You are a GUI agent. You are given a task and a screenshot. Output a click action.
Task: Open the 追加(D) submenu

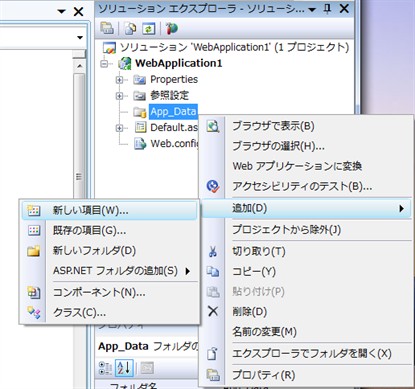click(x=306, y=208)
